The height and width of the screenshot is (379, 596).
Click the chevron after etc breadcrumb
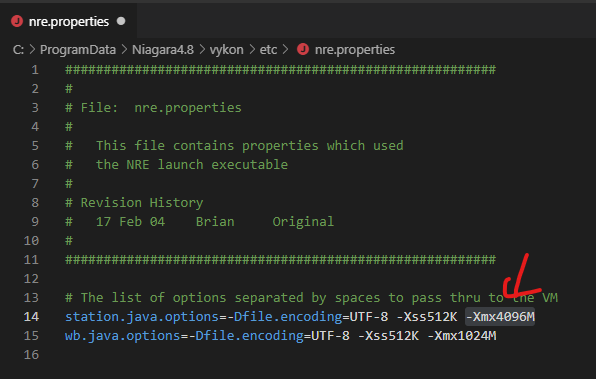point(285,49)
